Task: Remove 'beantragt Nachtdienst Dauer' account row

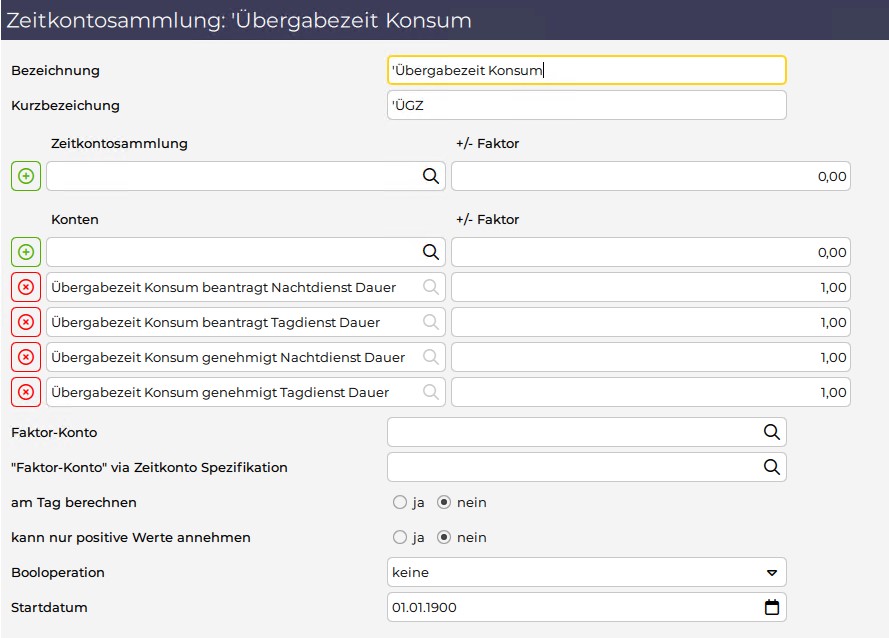Action: (26, 288)
